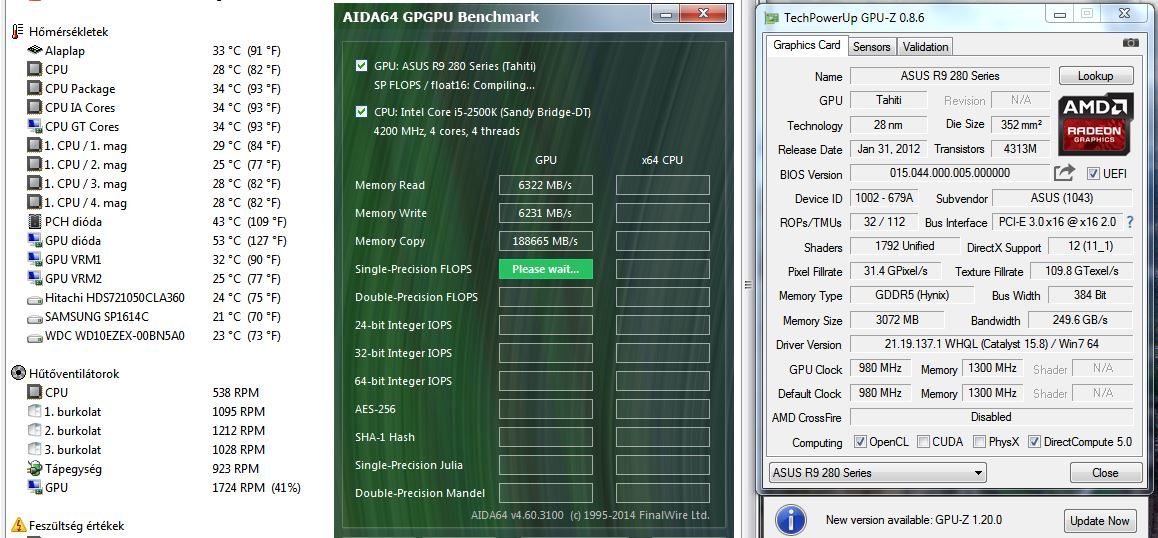
Task: Click the chip icon beside the CPU 28 °C row
Action: click(x=35, y=69)
